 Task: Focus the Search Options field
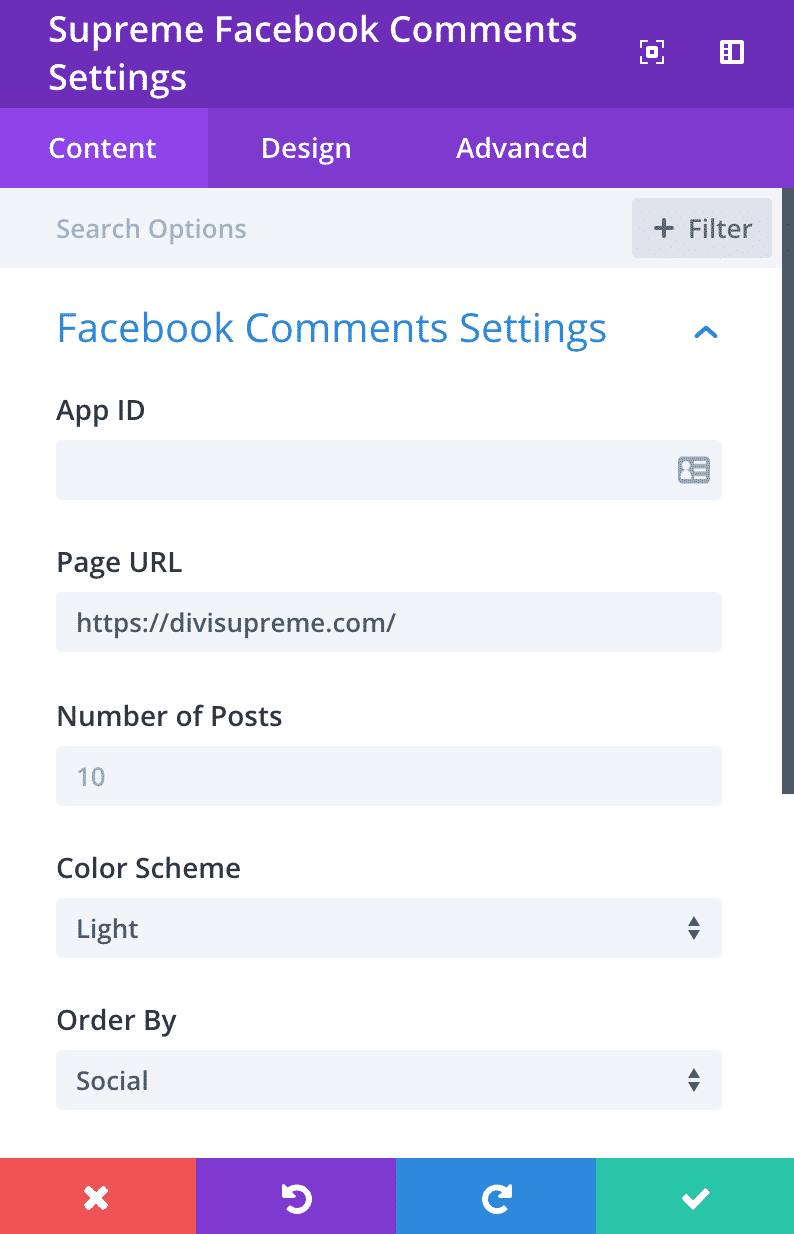330,228
